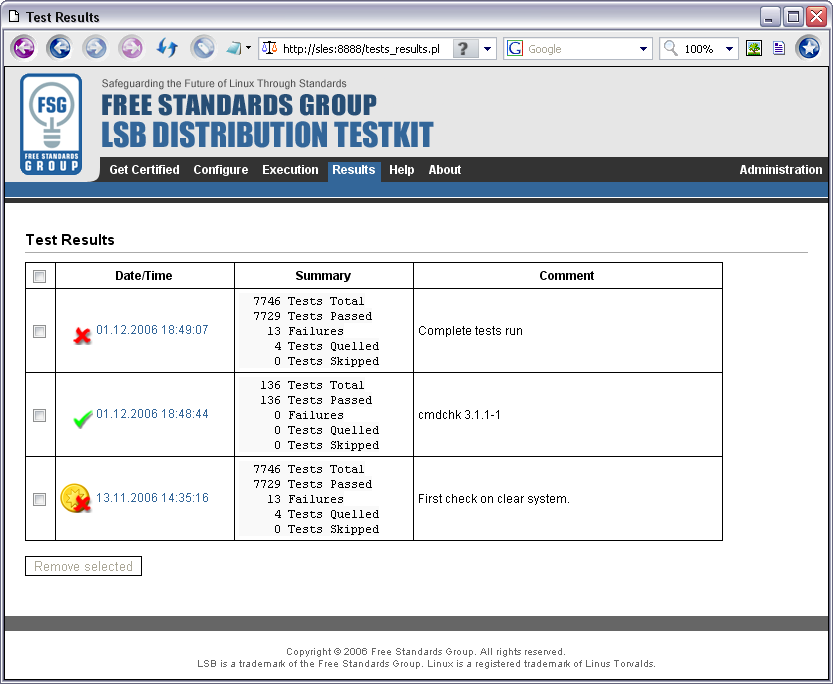Open the Administration menu link

(780, 170)
